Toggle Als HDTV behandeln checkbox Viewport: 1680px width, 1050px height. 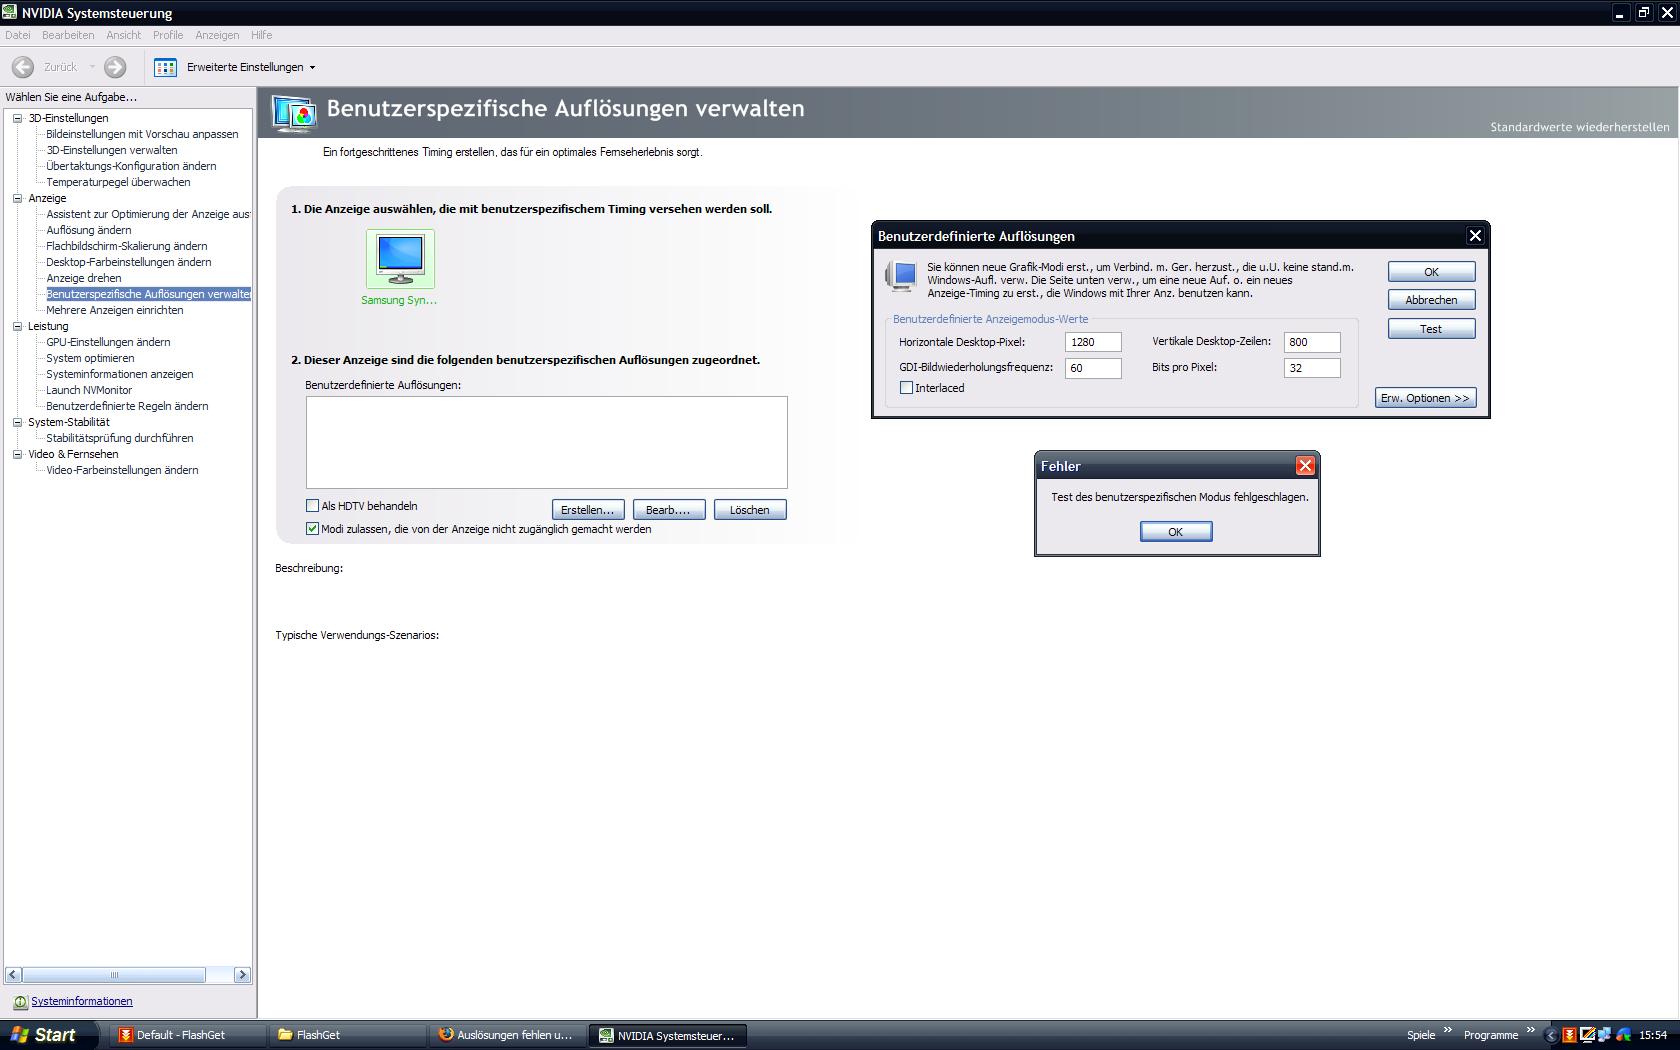point(312,506)
